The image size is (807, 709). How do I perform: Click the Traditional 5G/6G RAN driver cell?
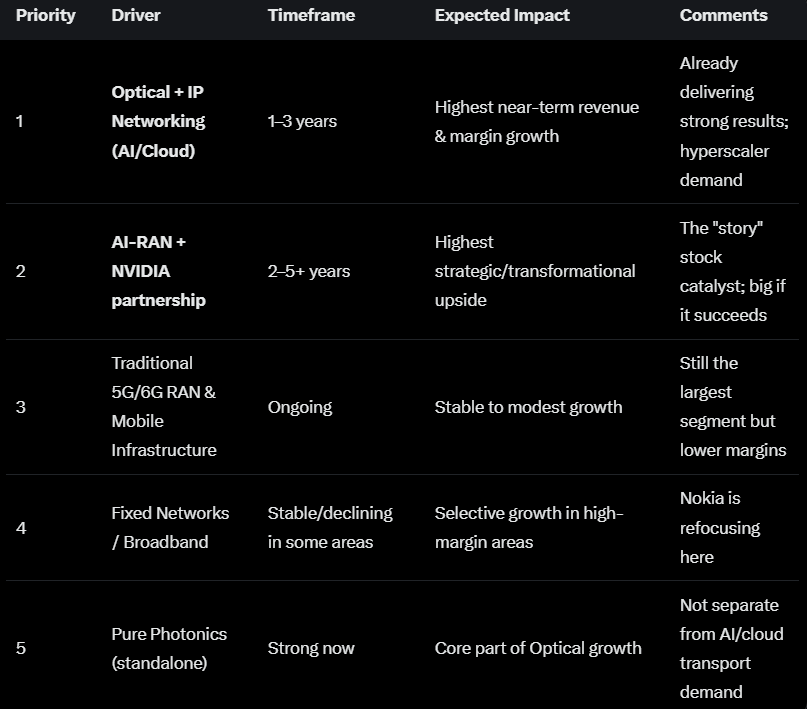coord(164,406)
